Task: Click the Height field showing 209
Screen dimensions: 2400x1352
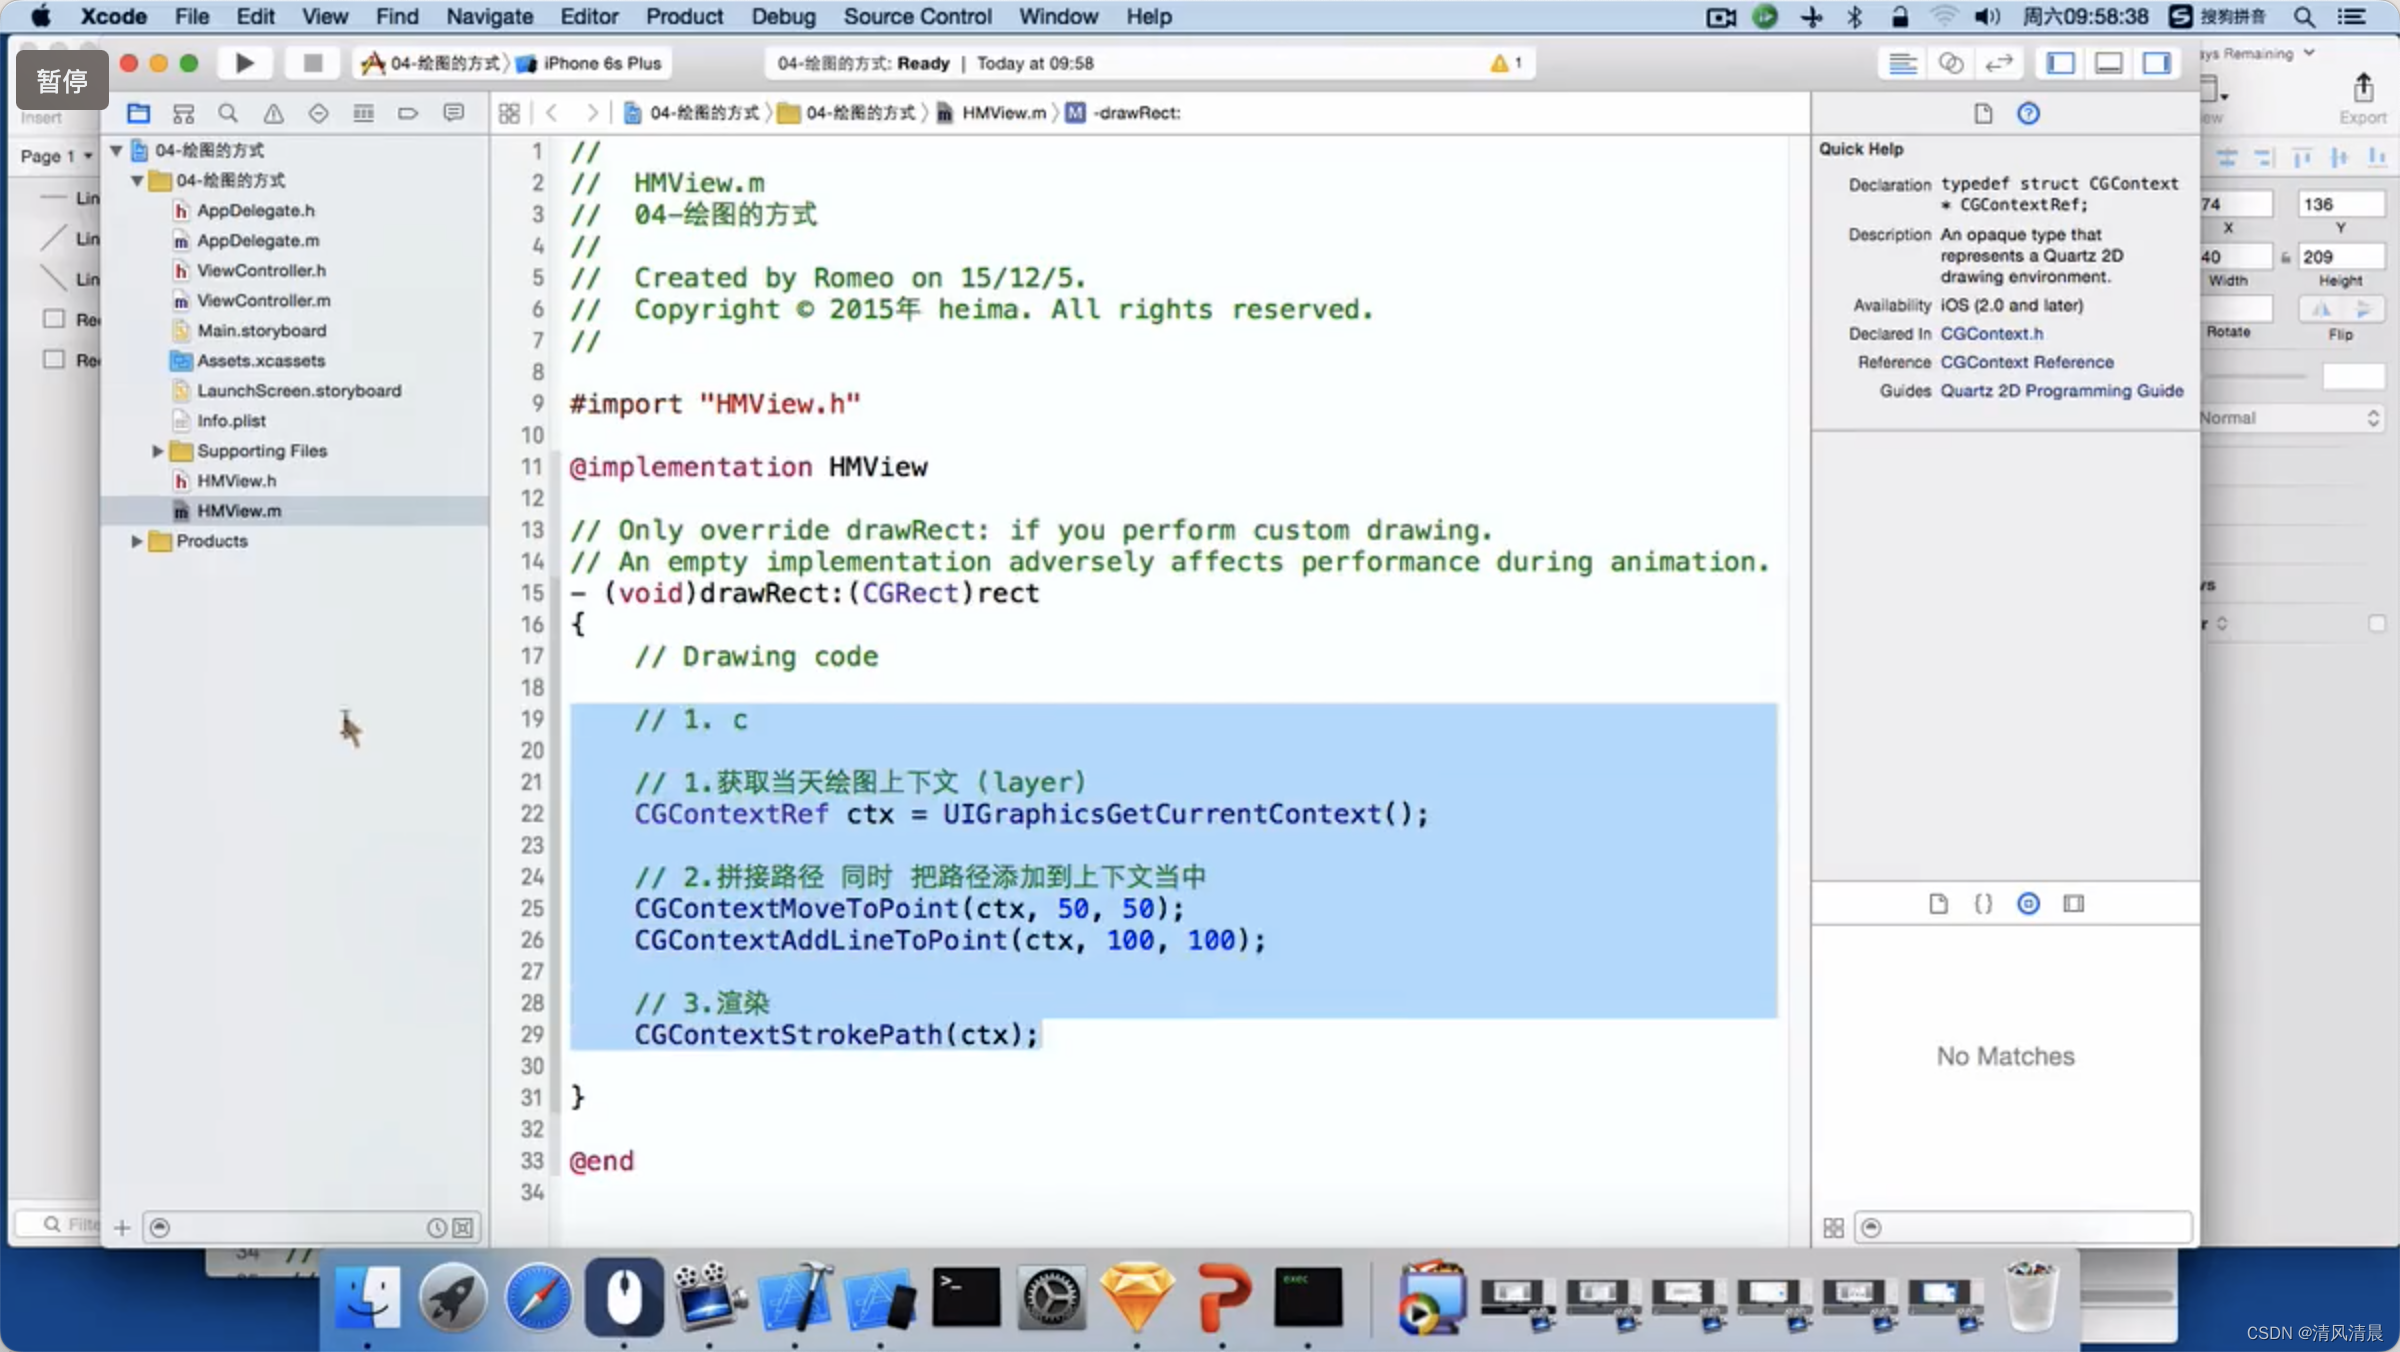Action: [2341, 257]
